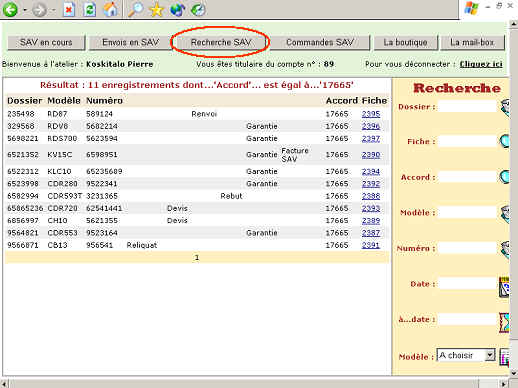Click the horizontal scroll right arrow

(x=505, y=384)
